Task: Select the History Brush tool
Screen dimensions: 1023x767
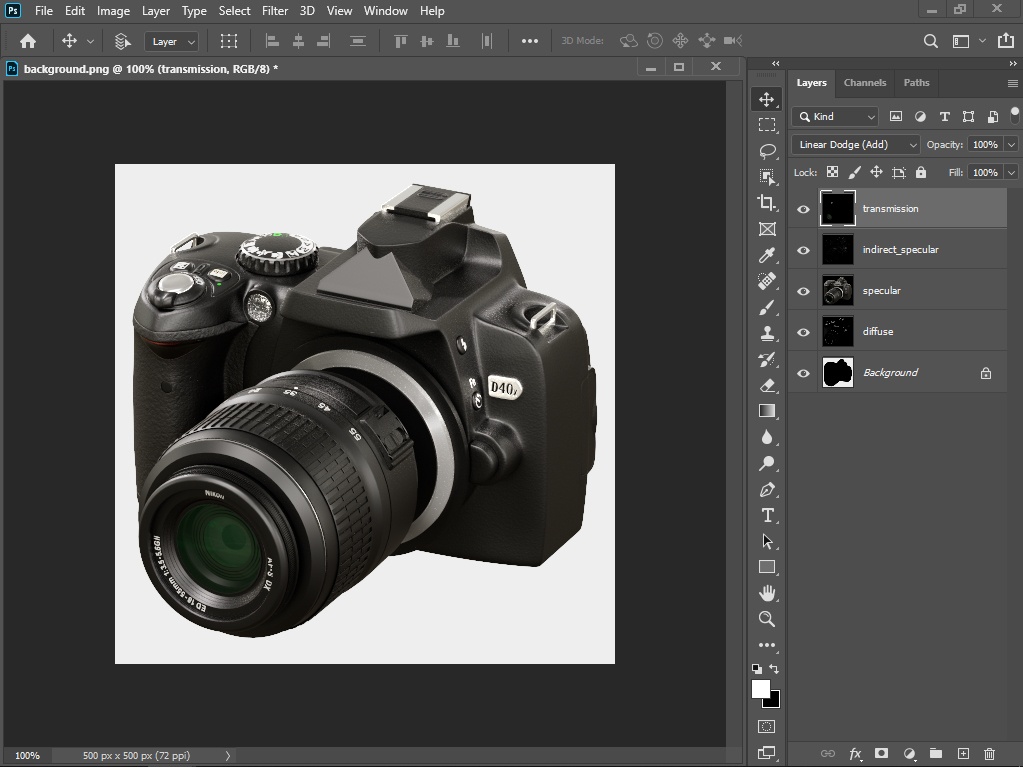Action: pos(767,359)
